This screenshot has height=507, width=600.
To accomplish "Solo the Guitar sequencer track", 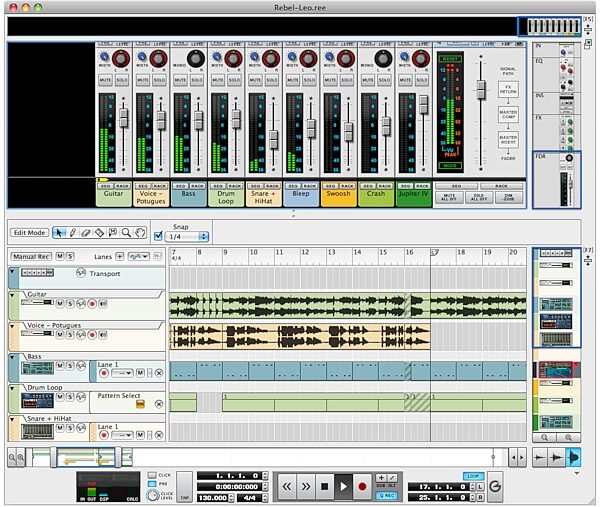I will (x=70, y=304).
